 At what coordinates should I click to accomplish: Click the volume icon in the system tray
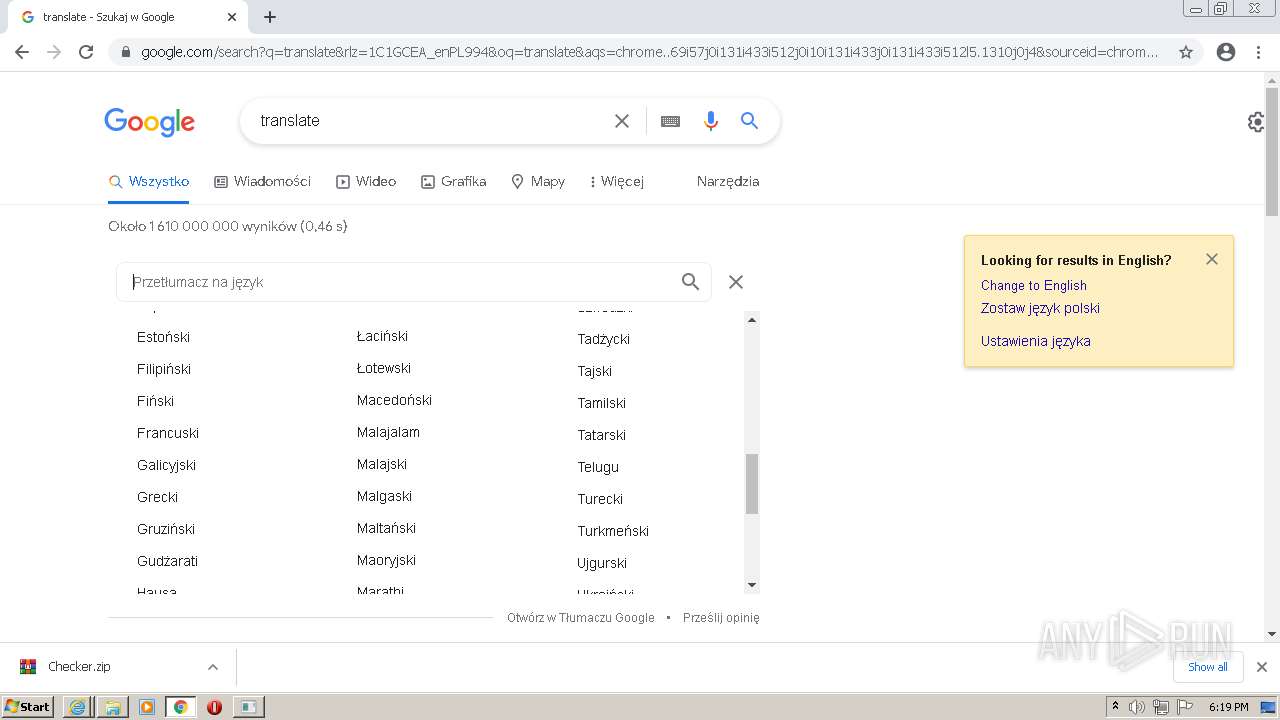click(x=1137, y=707)
